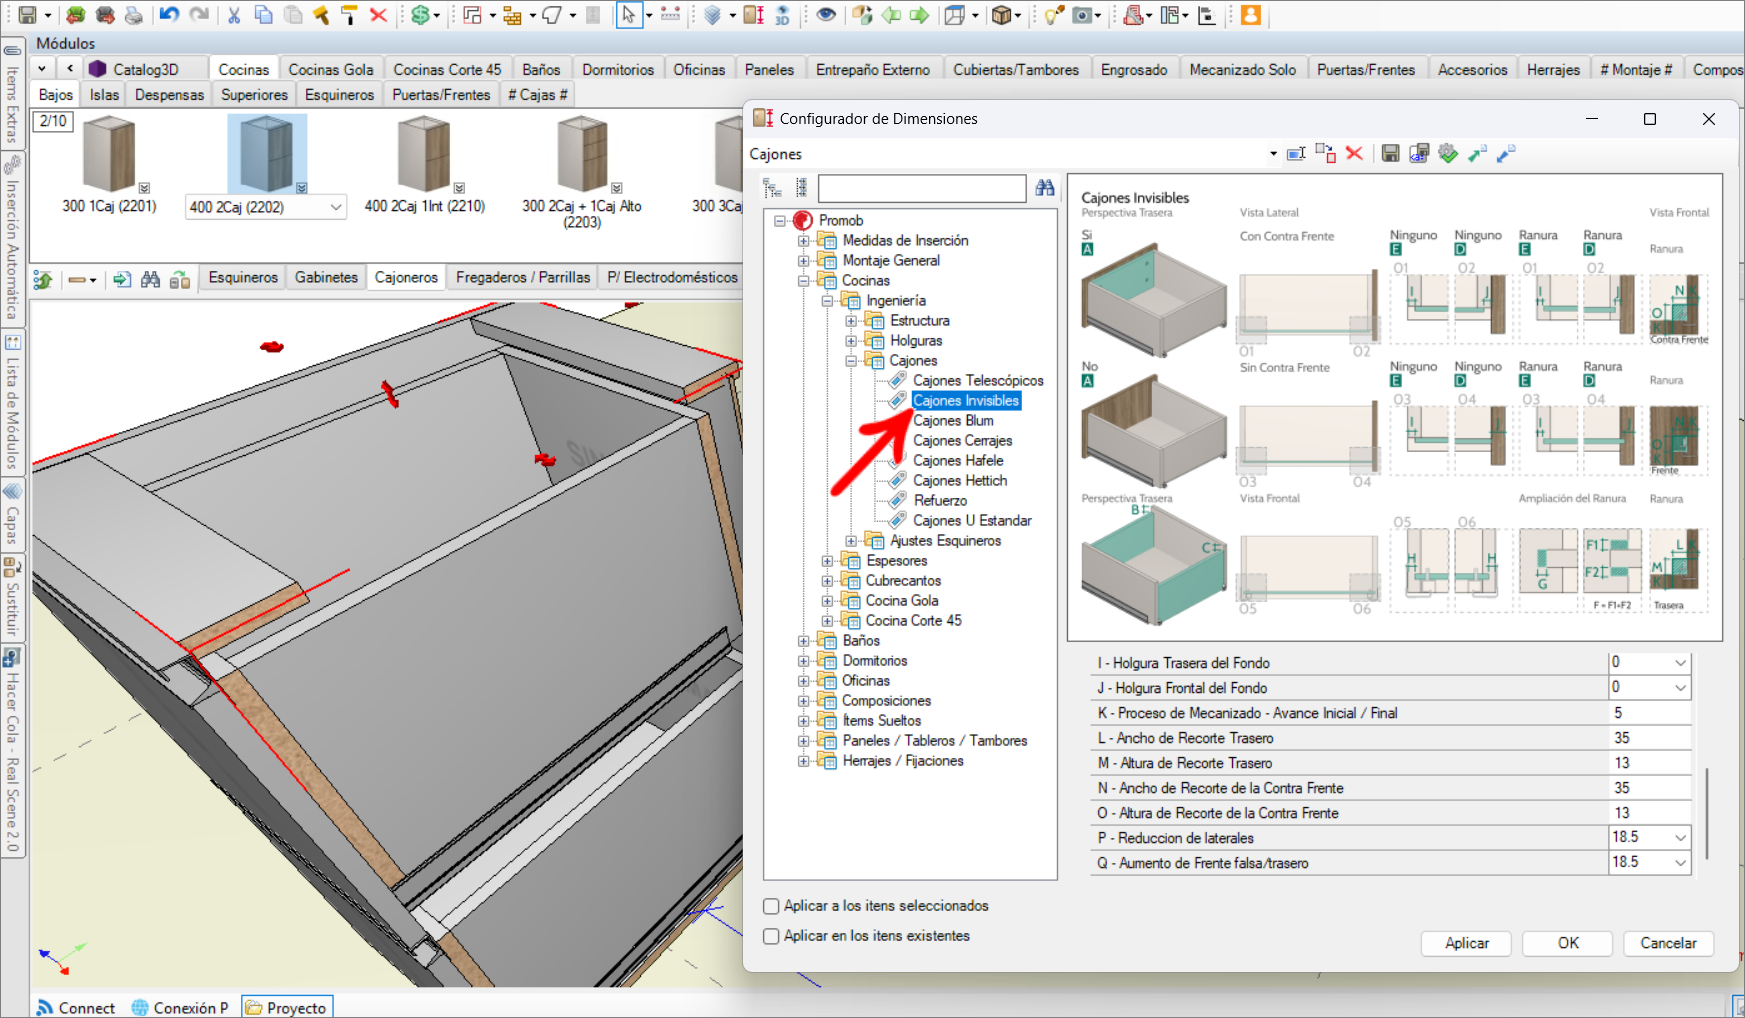Click the gear with green checkmark icon
Image resolution: width=1745 pixels, height=1018 pixels.
pyautogui.click(x=1447, y=153)
